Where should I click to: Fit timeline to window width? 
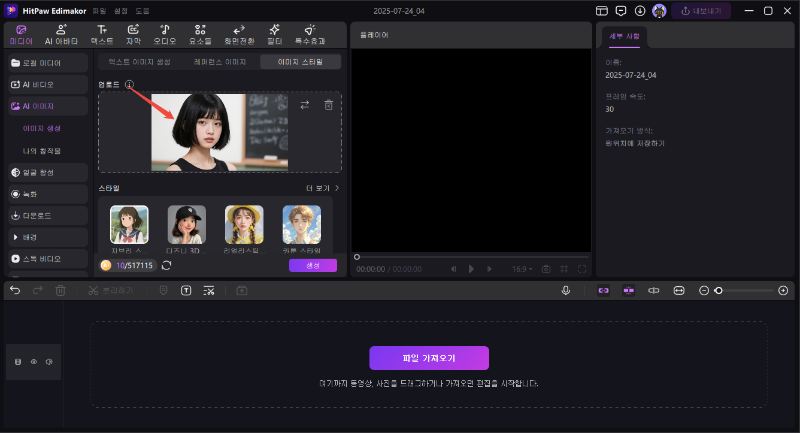(679, 290)
